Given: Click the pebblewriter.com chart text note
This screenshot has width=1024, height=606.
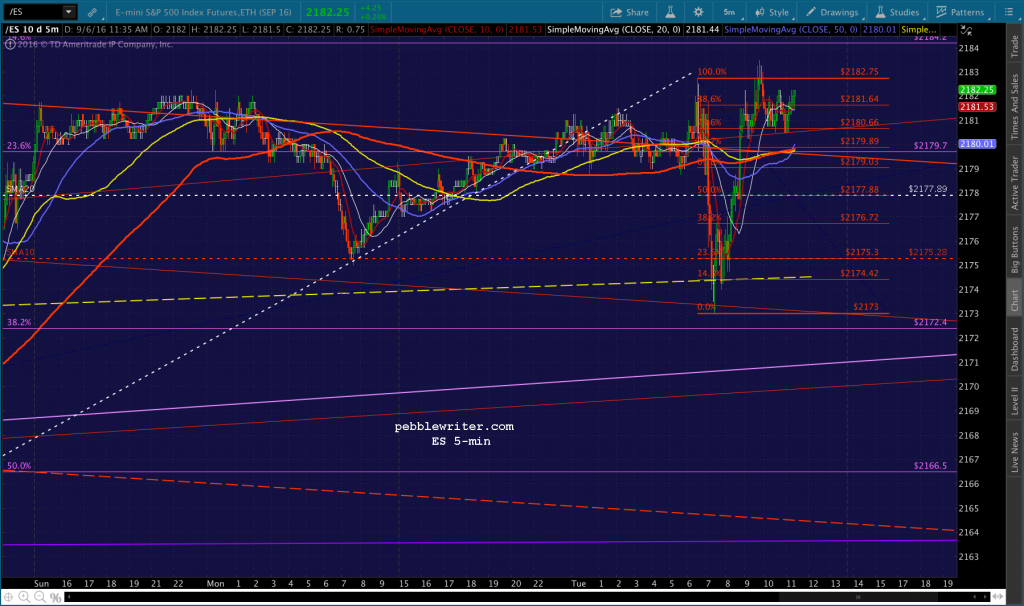Looking at the screenshot, I should tap(454, 426).
